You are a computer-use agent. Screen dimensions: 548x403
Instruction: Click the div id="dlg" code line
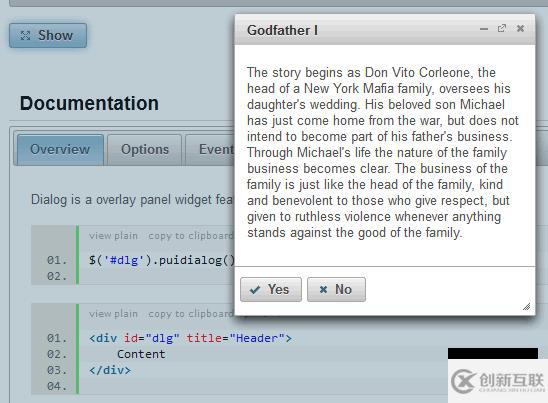click(x=190, y=338)
